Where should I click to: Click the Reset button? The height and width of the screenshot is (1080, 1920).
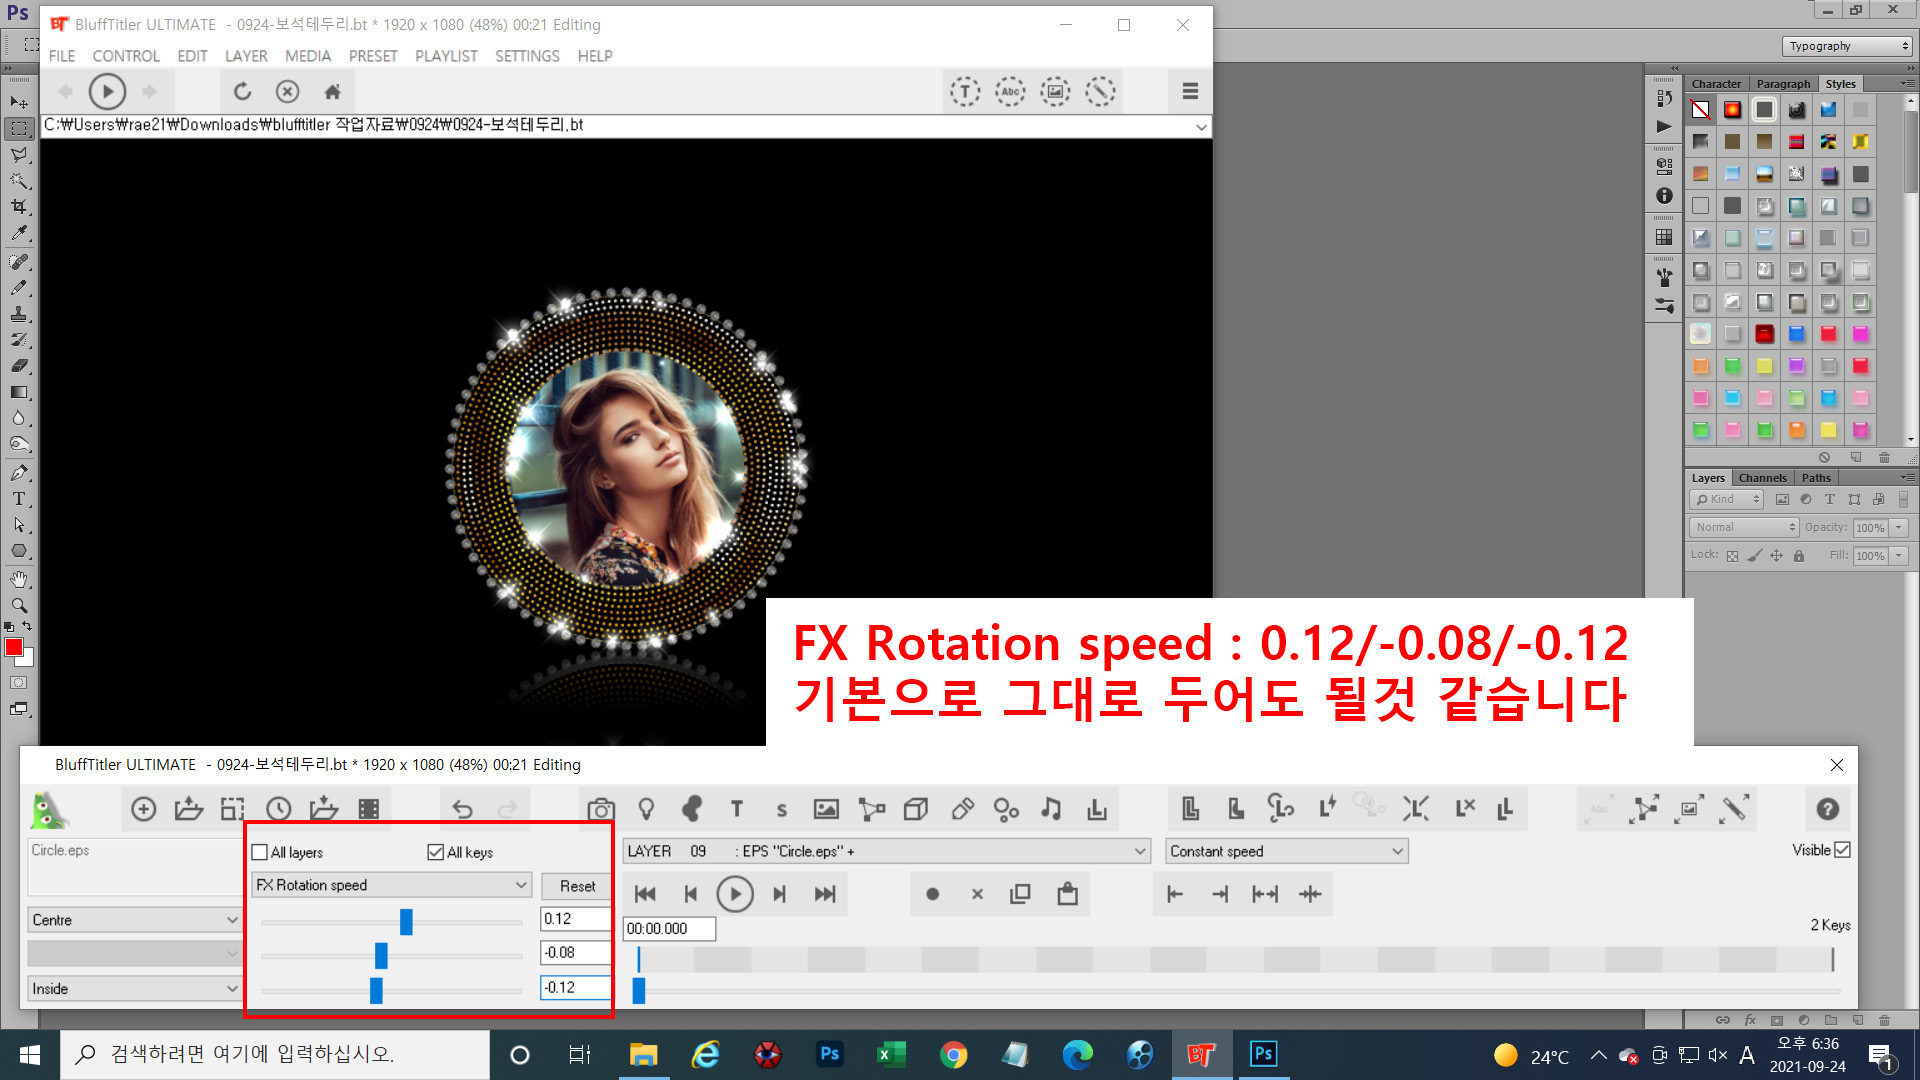tap(577, 886)
